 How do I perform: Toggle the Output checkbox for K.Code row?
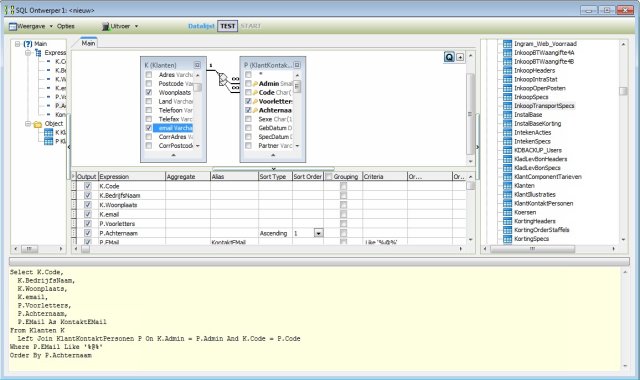[x=88, y=186]
